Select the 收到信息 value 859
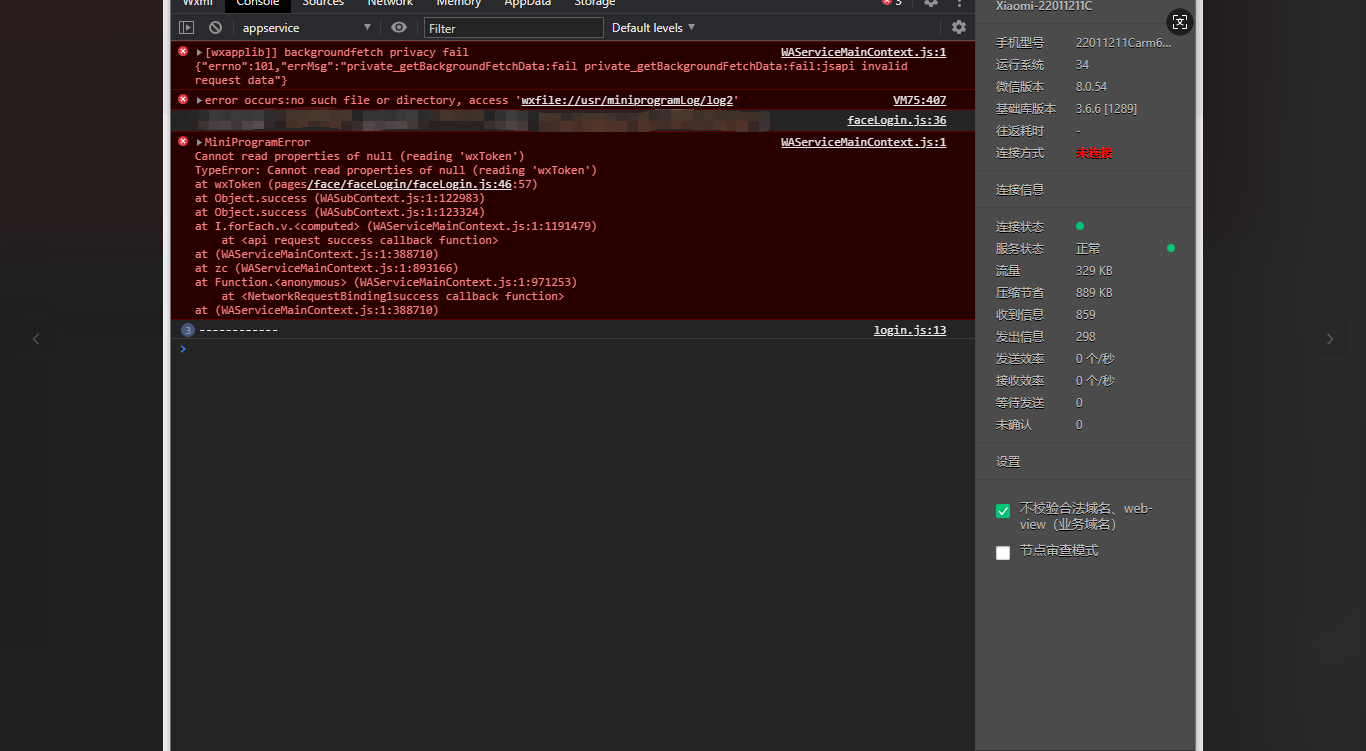Image resolution: width=1366 pixels, height=751 pixels. [1086, 315]
